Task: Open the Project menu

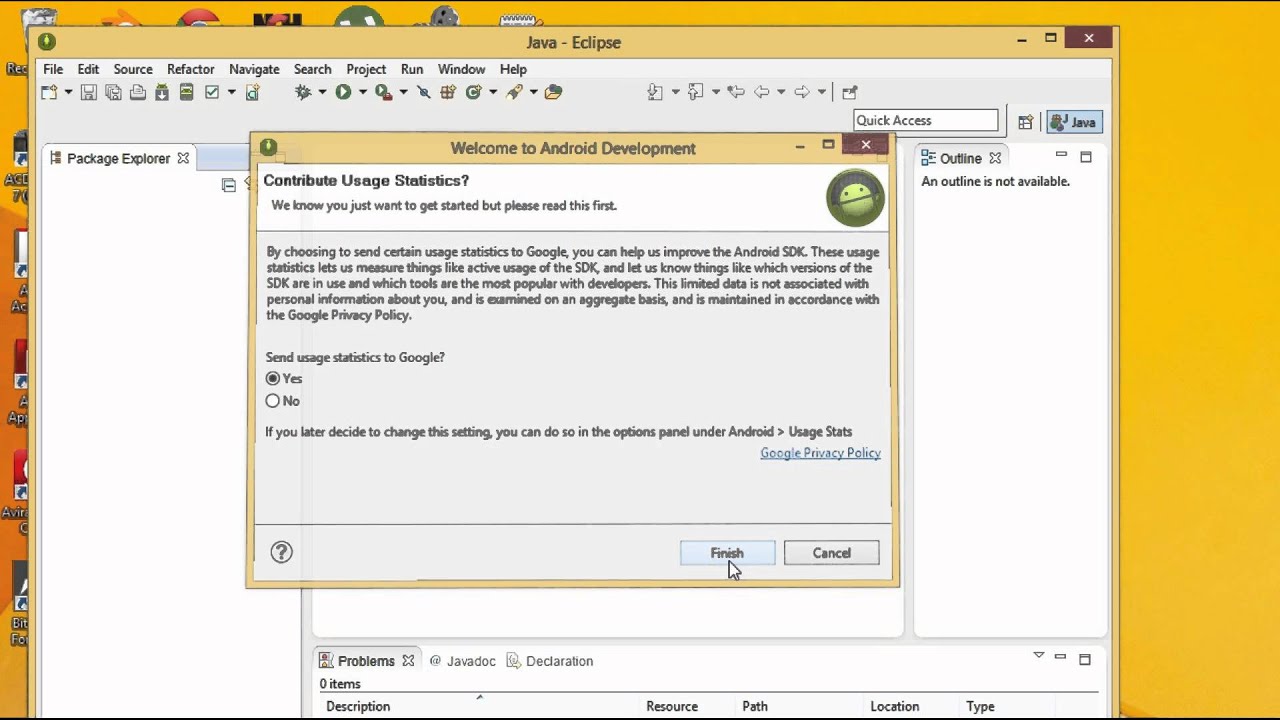Action: 366,69
